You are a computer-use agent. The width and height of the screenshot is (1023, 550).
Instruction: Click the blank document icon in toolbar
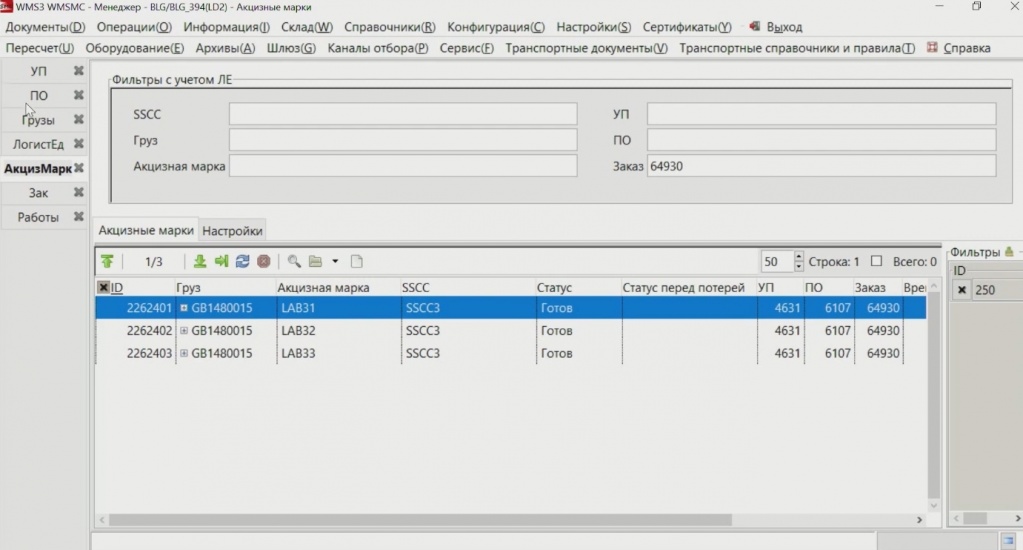coord(356,262)
